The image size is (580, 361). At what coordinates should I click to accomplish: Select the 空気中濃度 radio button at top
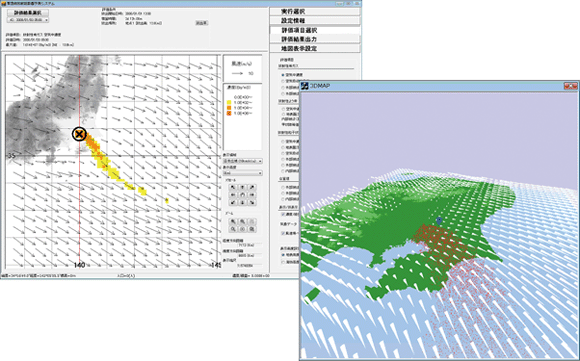pyautogui.click(x=283, y=75)
